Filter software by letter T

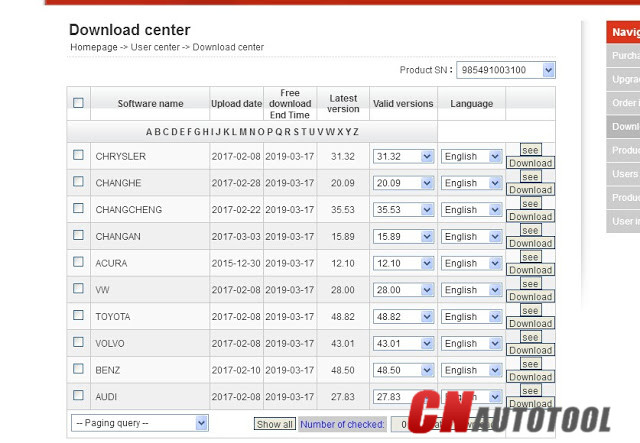coord(304,132)
